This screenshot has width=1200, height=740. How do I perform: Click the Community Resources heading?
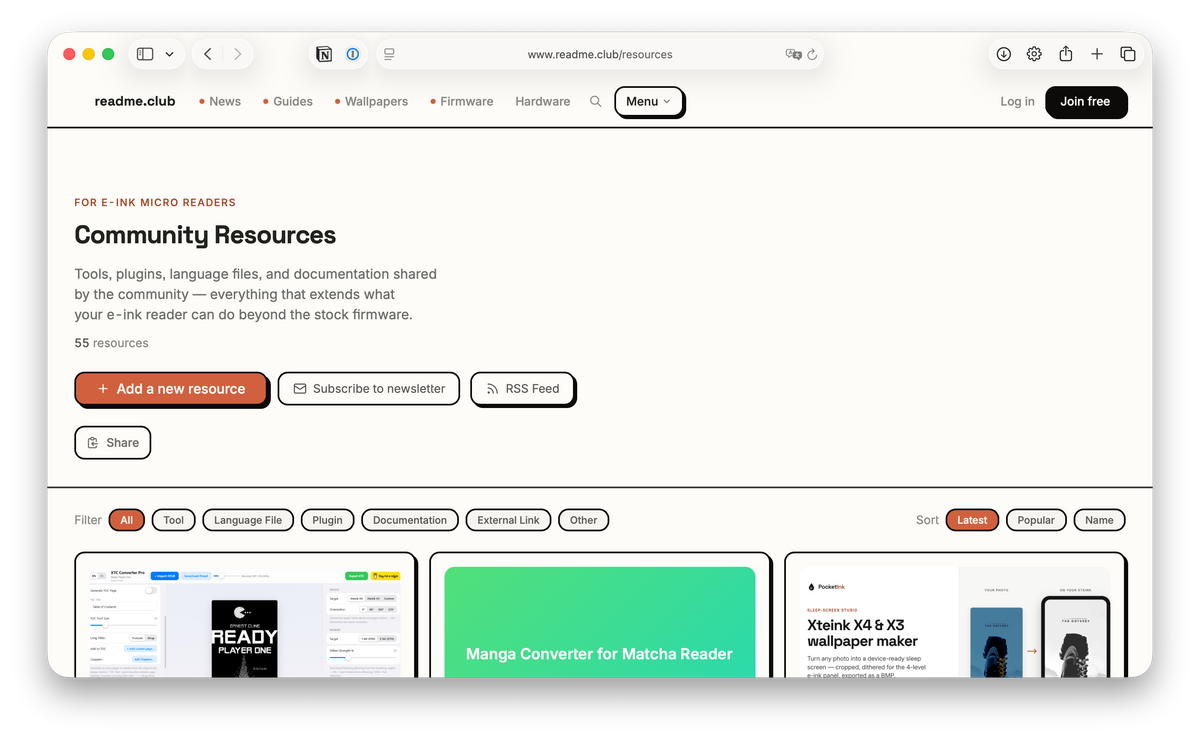click(x=205, y=235)
